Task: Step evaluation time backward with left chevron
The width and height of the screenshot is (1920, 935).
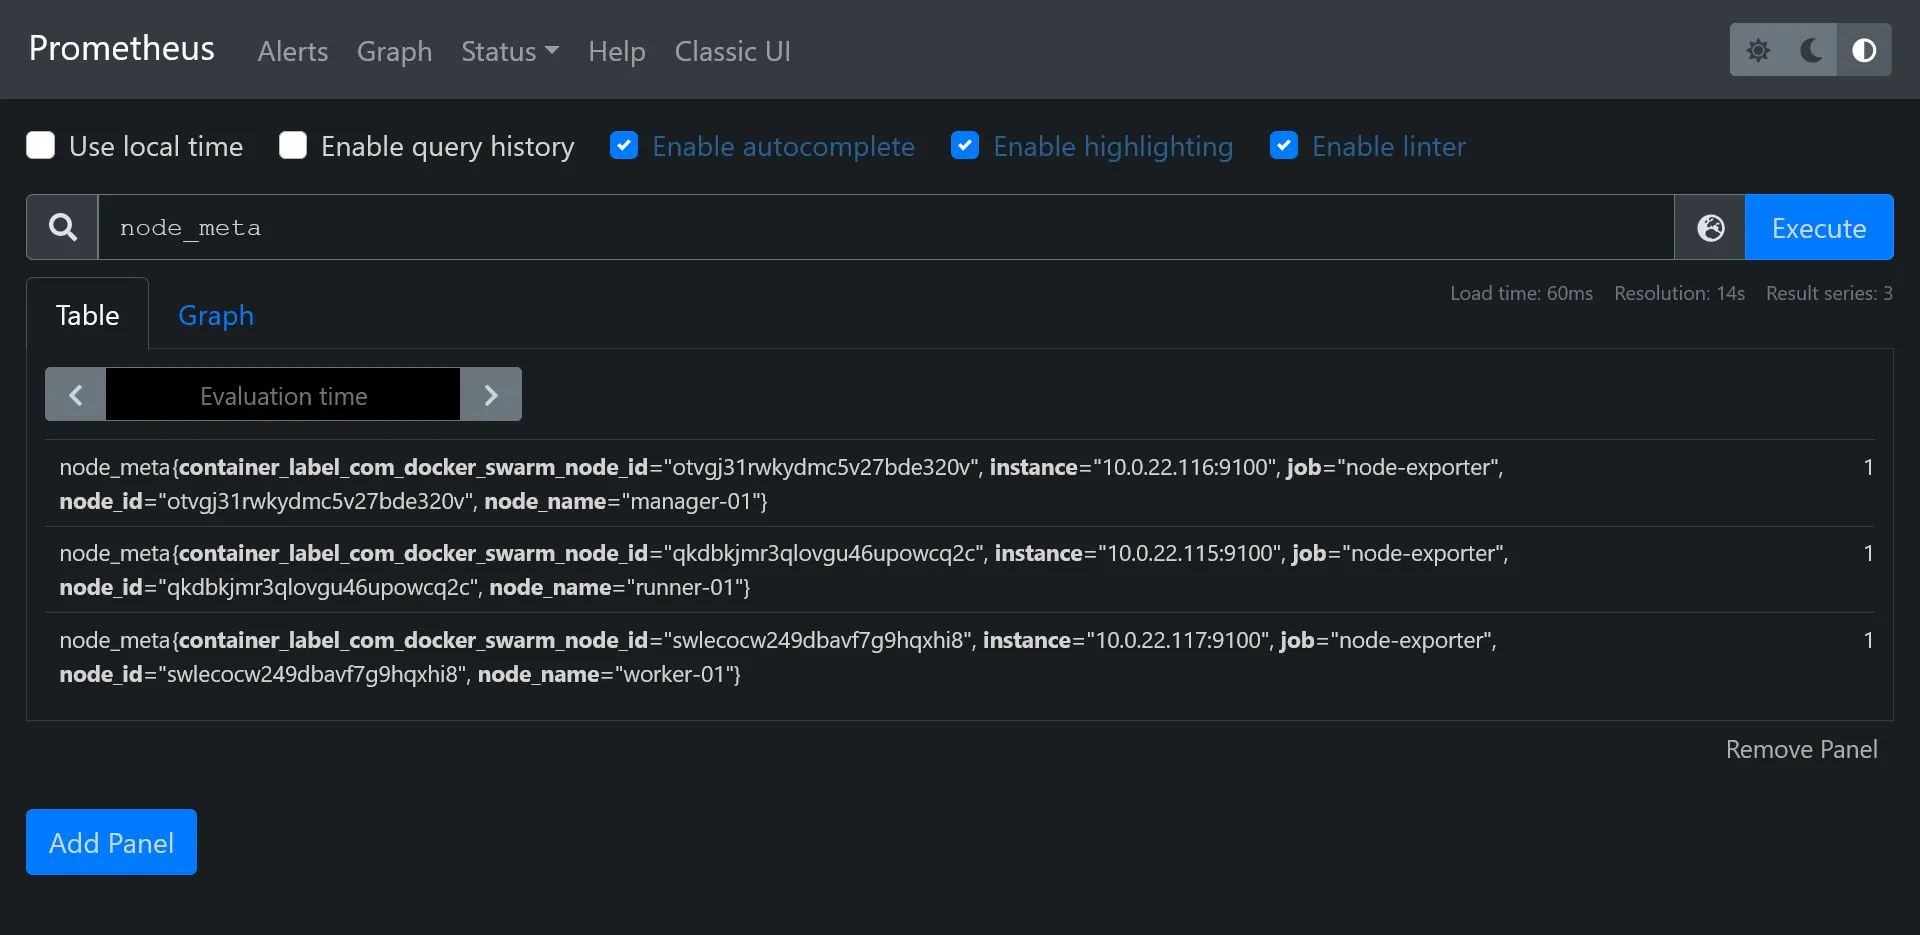Action: [x=76, y=395]
